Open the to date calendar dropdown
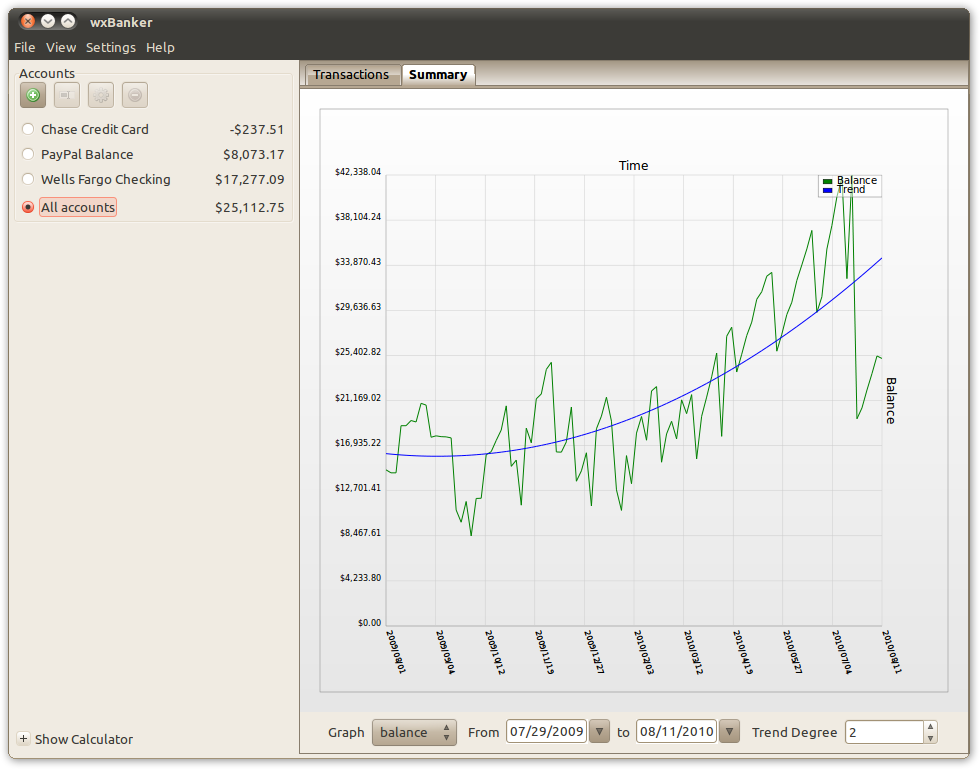This screenshot has height=769, width=980. click(x=729, y=732)
